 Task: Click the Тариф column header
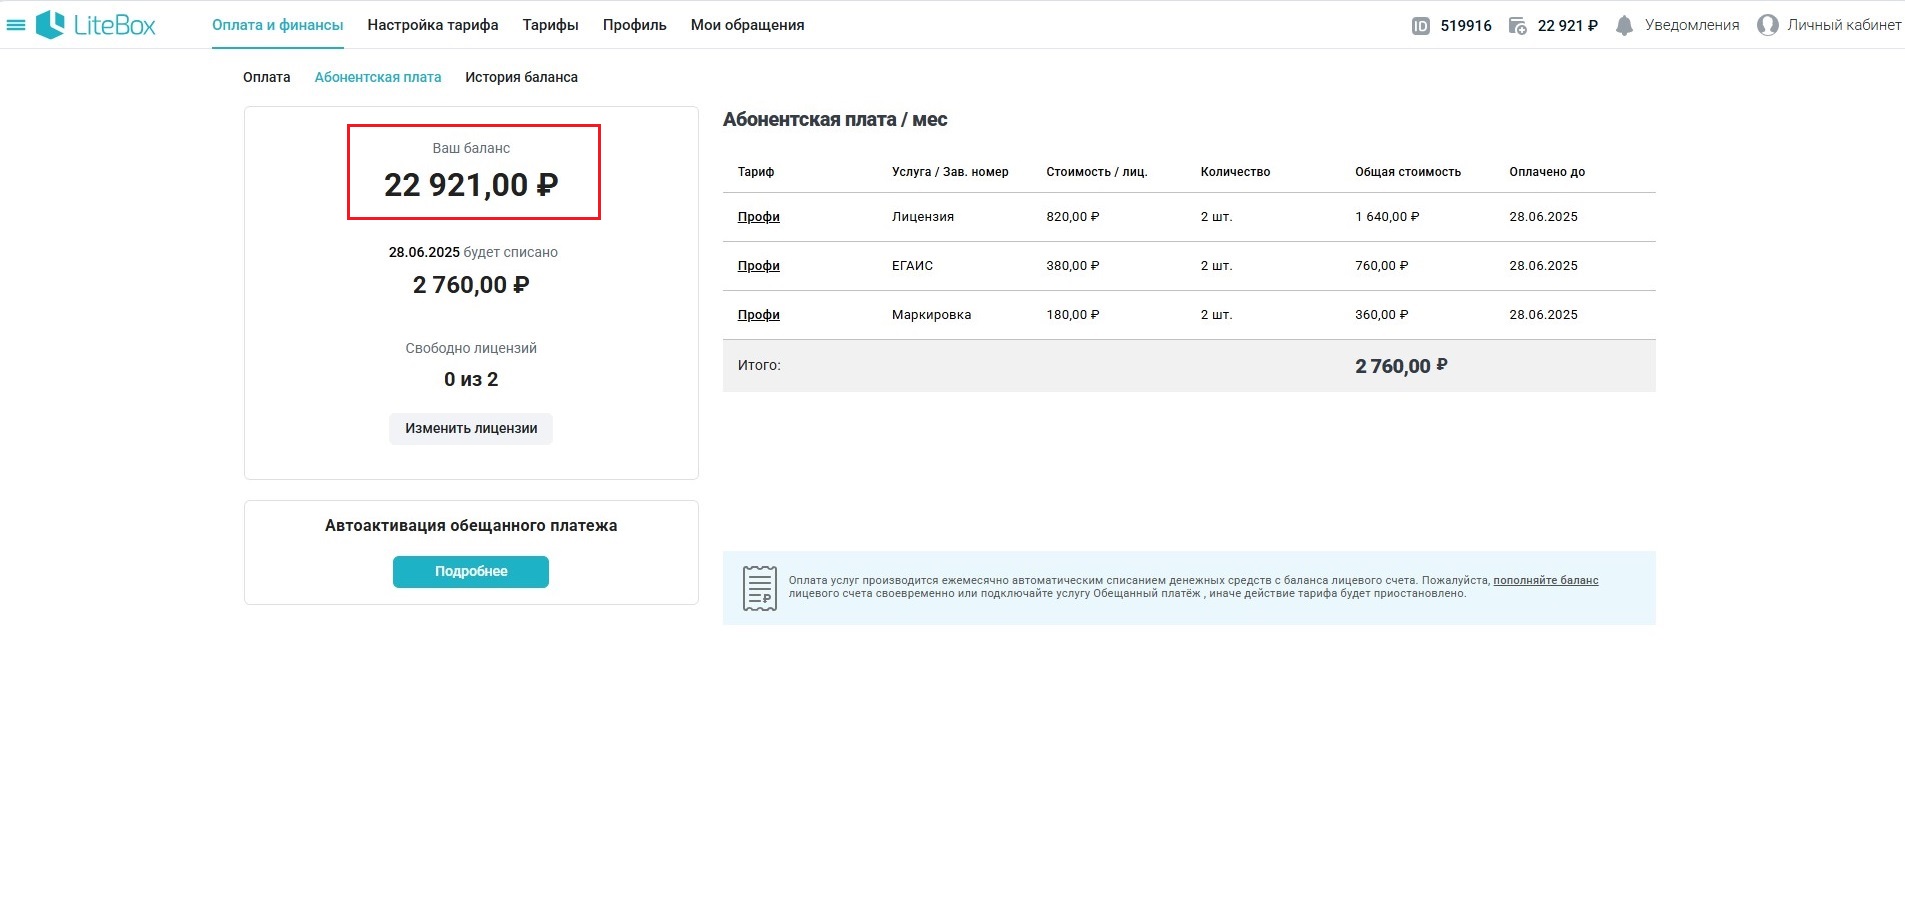click(x=756, y=172)
